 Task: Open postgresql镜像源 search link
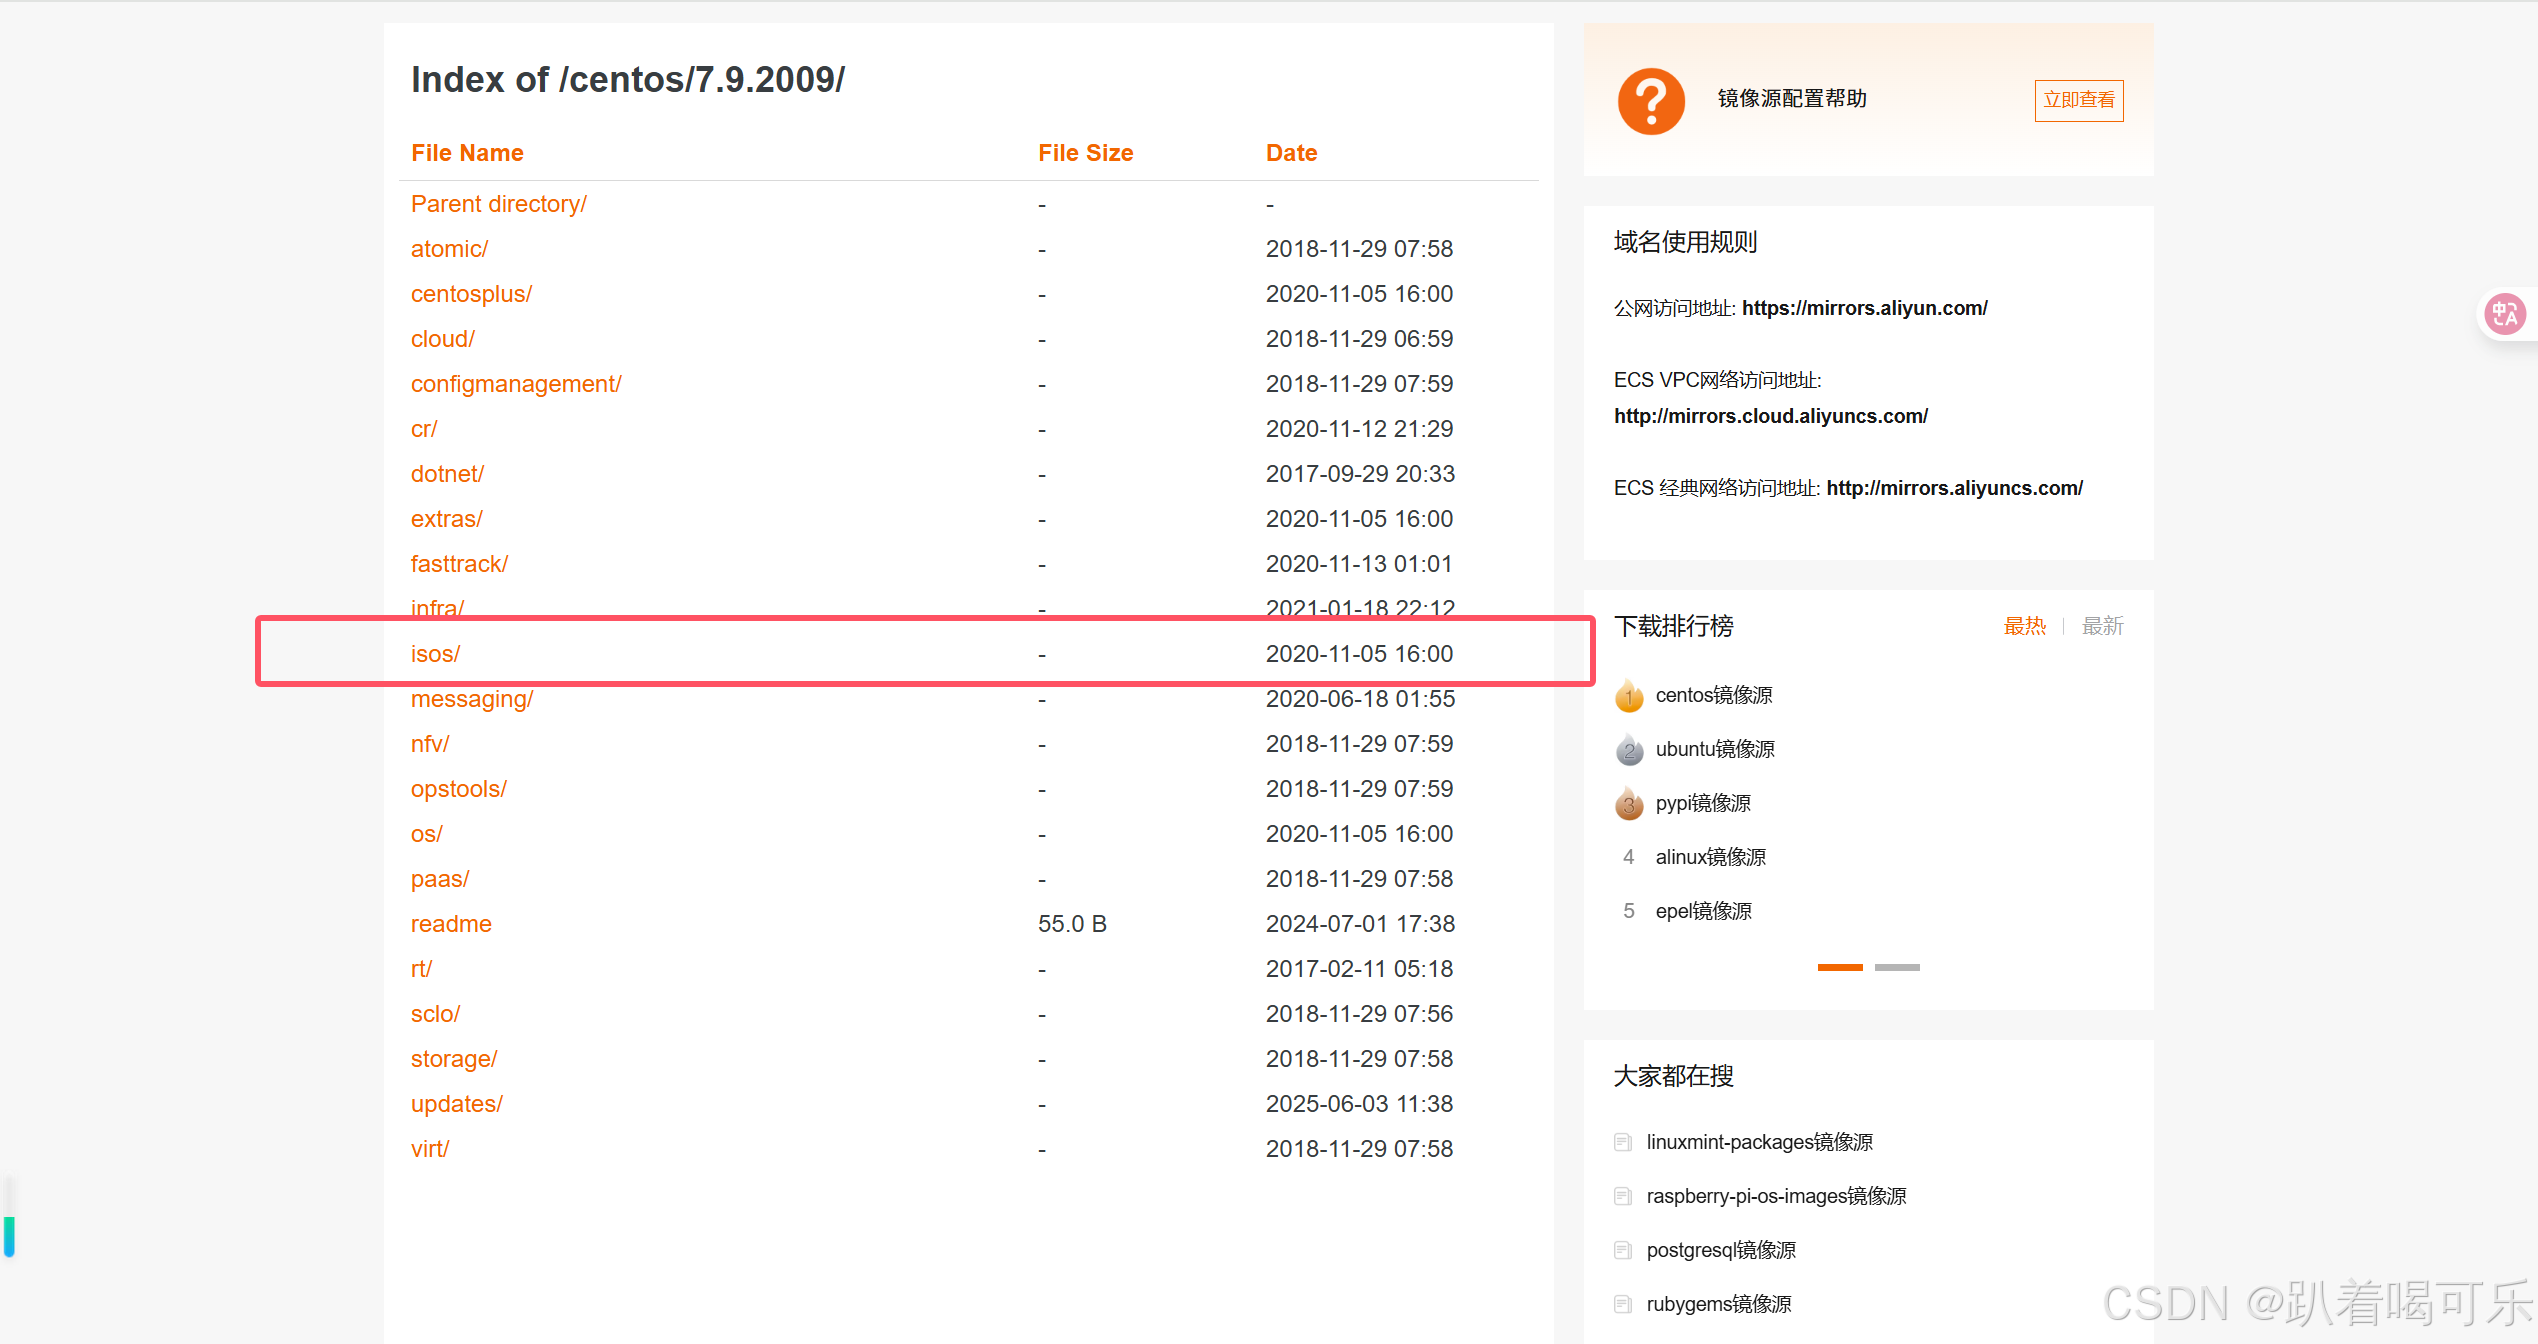1720,1250
